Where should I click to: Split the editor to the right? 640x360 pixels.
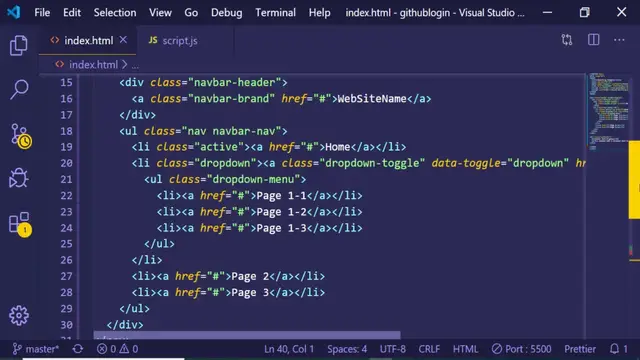593,40
